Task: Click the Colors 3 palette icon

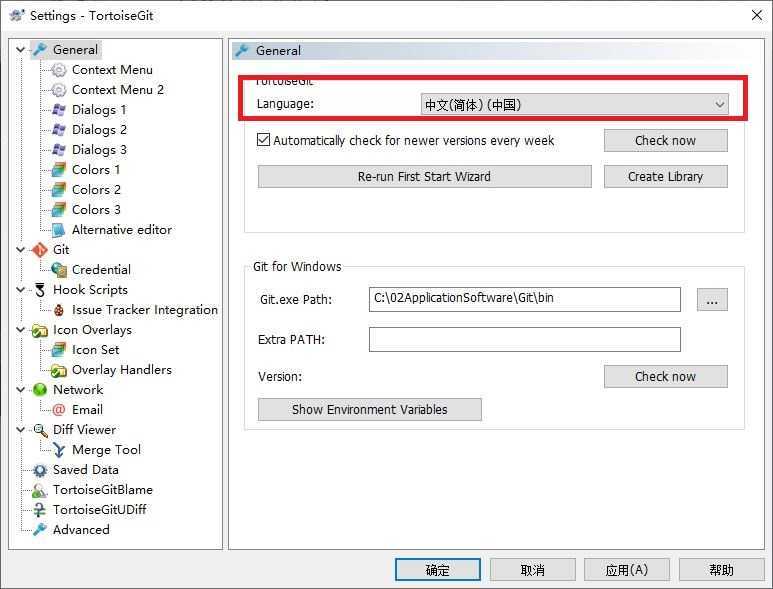Action: coord(59,209)
